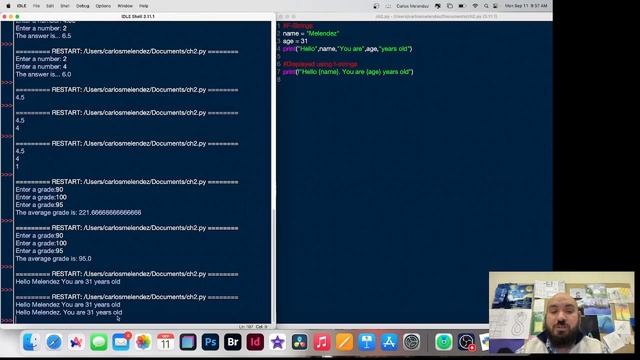Screen dimensions: 640x360
Task: Open Control Center in menu bar
Action: point(495,6)
